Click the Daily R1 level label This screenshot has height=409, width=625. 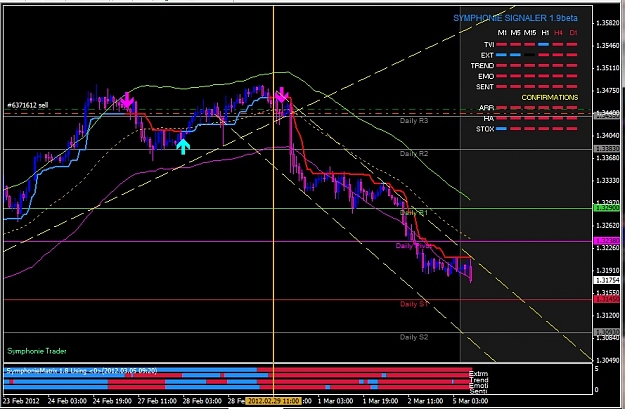click(x=414, y=213)
